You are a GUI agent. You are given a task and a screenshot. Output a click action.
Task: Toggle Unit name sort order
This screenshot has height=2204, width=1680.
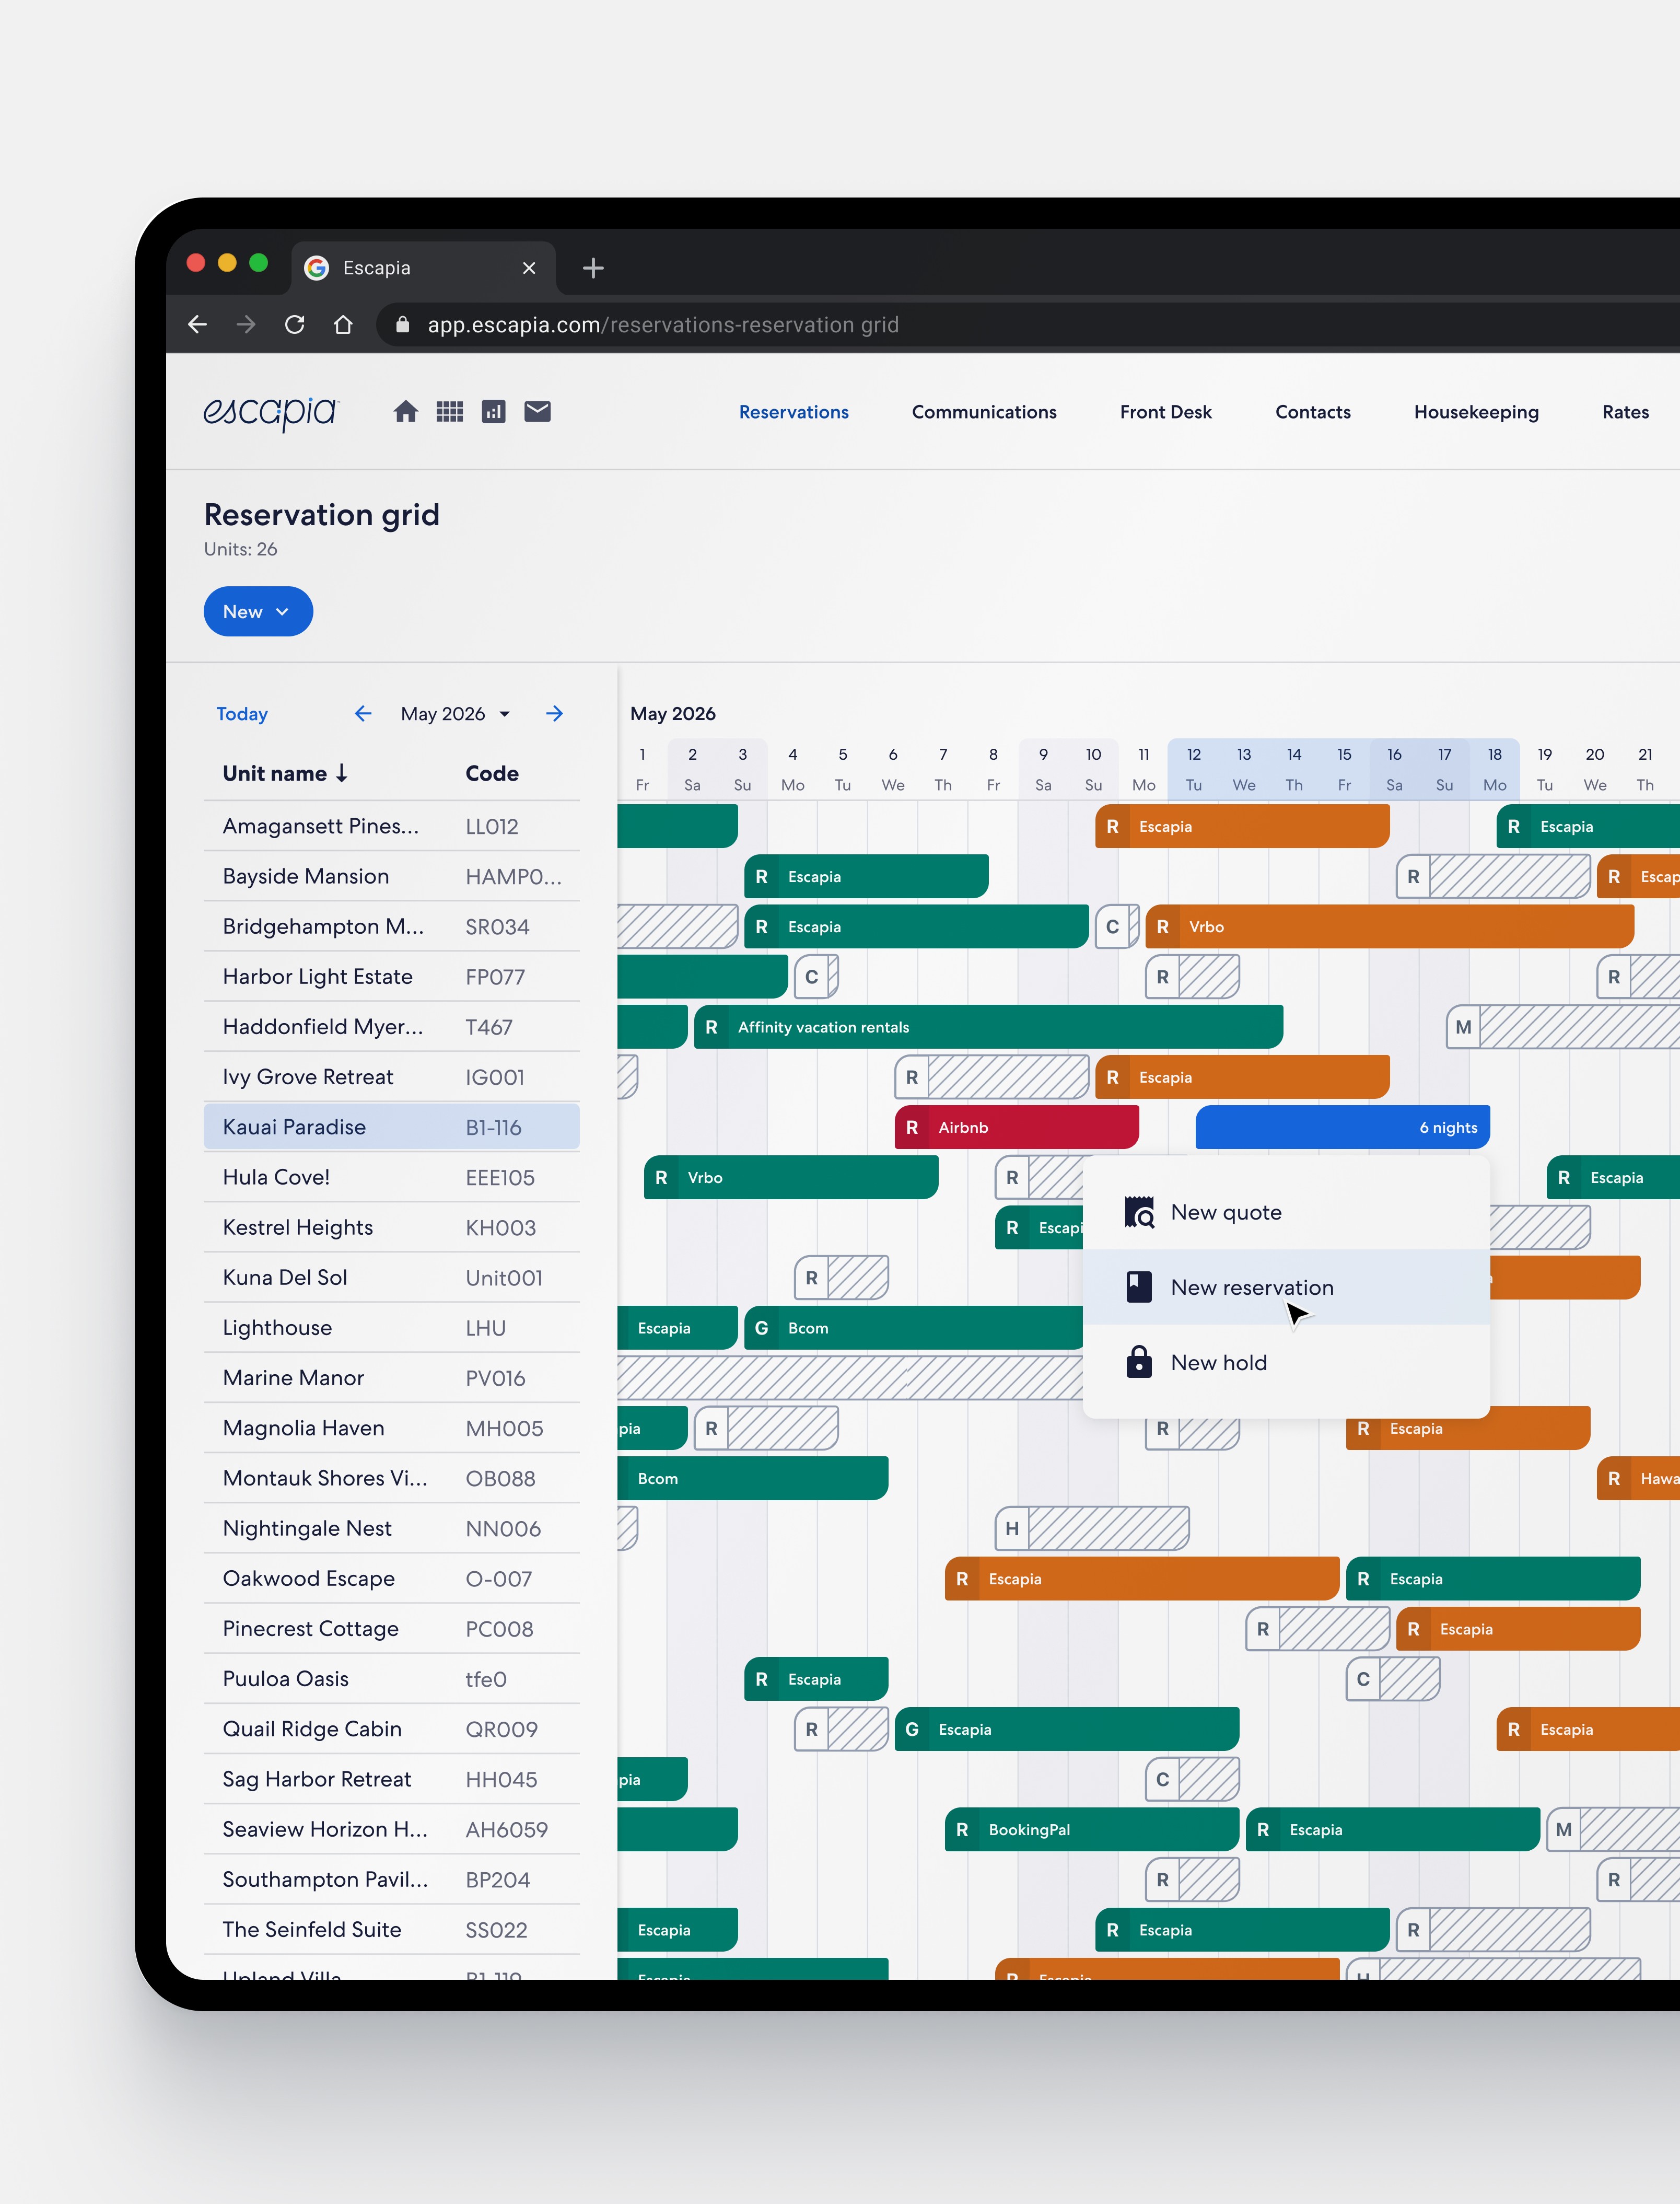[285, 774]
